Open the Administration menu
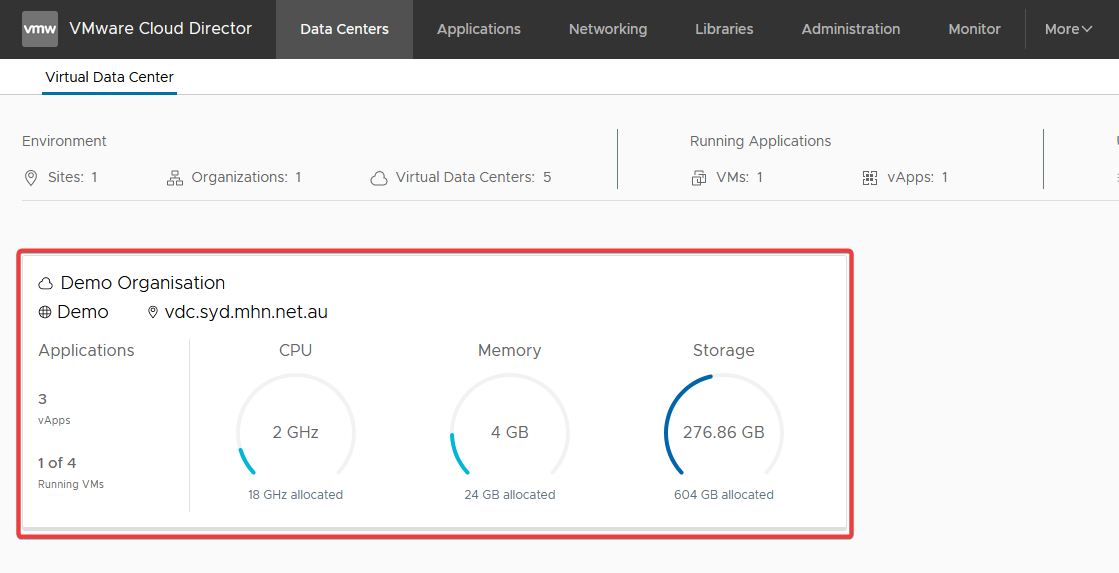This screenshot has width=1119, height=573. pos(850,29)
